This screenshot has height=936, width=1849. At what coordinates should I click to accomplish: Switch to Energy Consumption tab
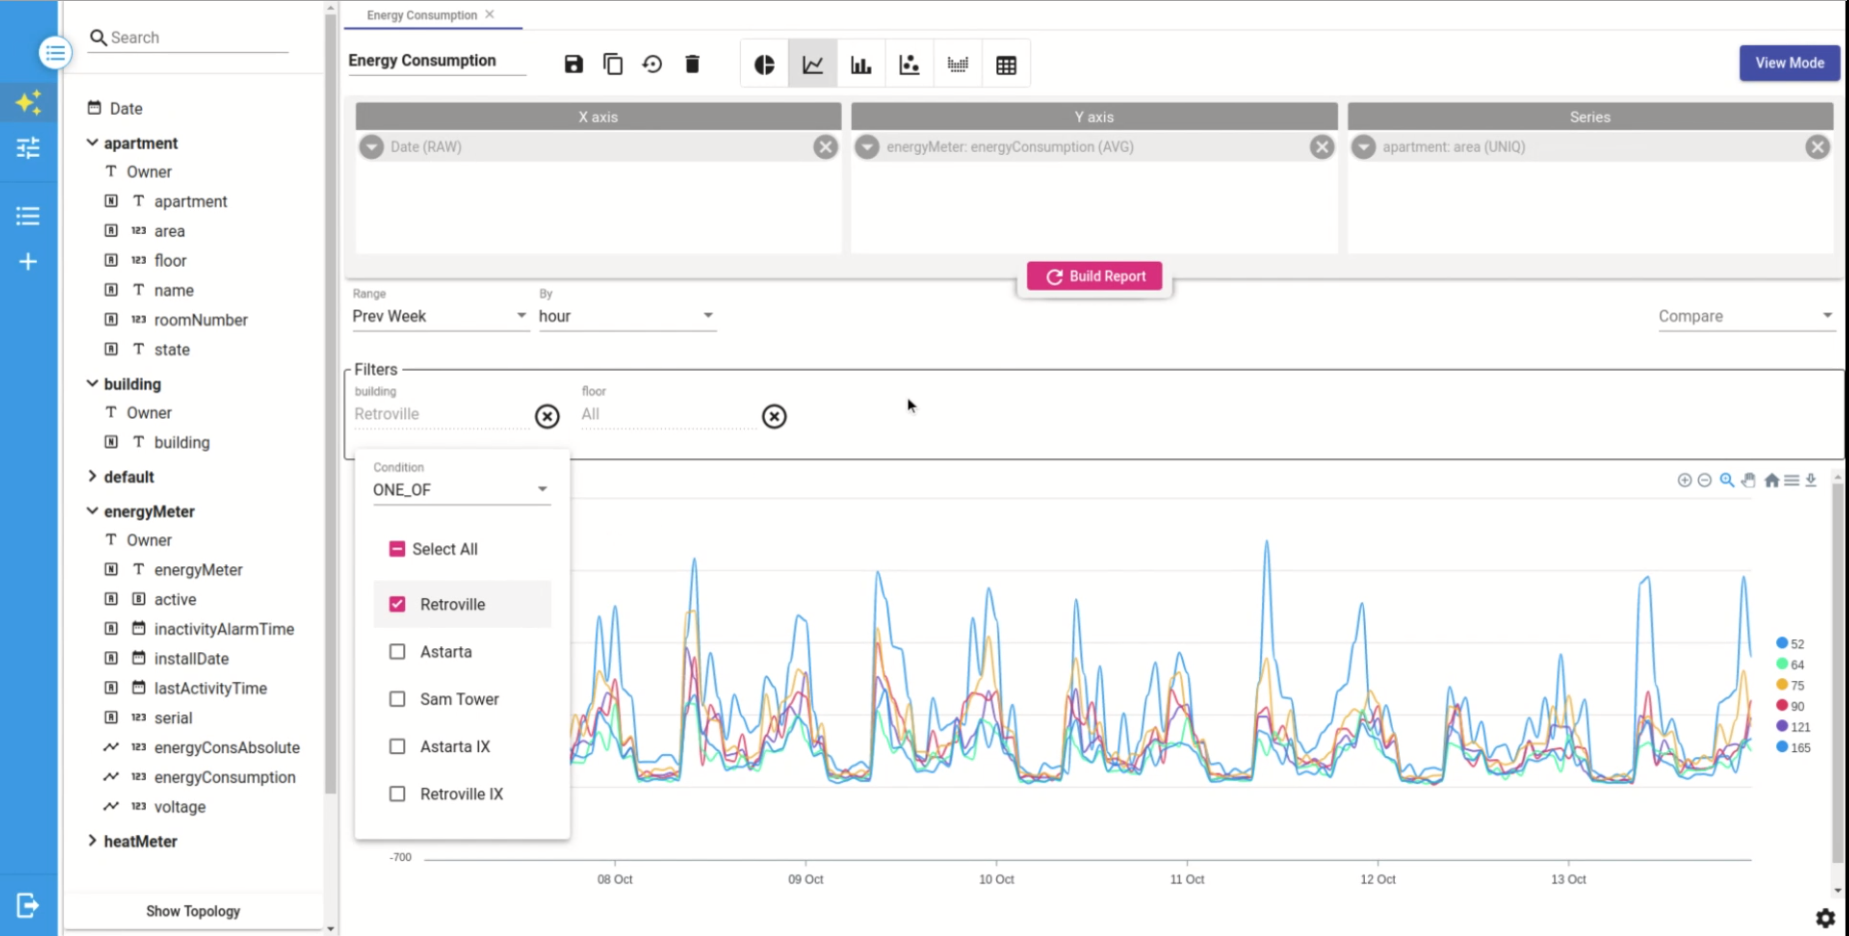click(421, 15)
